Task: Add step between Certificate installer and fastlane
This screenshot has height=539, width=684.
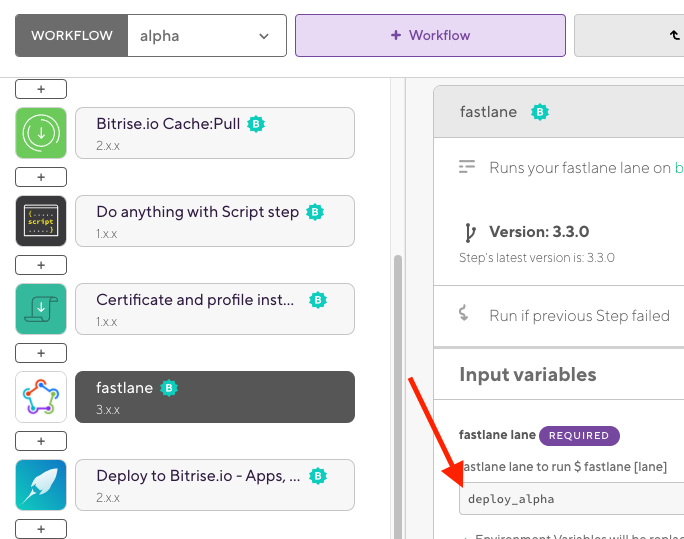Action: click(41, 353)
